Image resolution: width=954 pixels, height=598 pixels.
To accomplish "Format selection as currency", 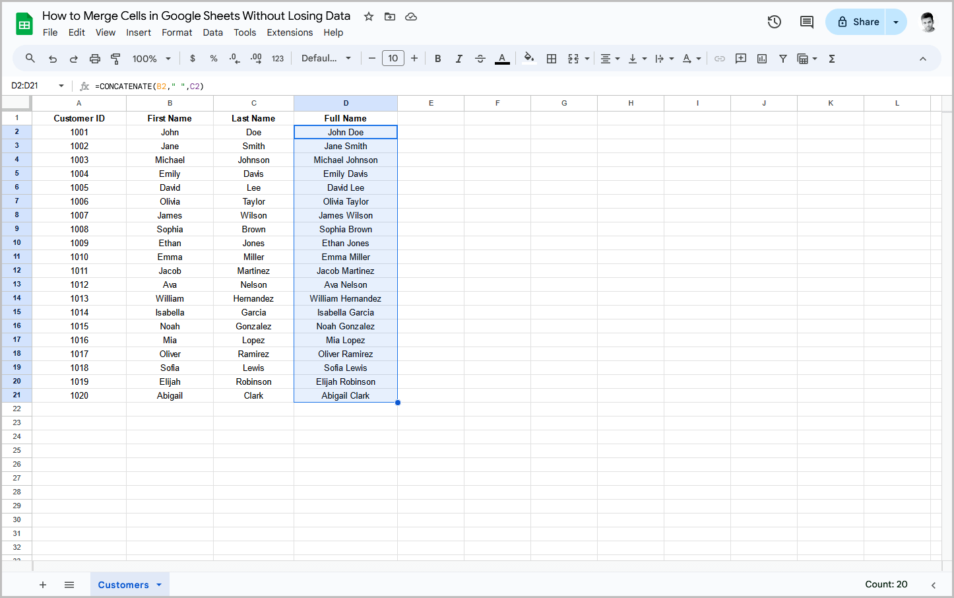I will 191,58.
